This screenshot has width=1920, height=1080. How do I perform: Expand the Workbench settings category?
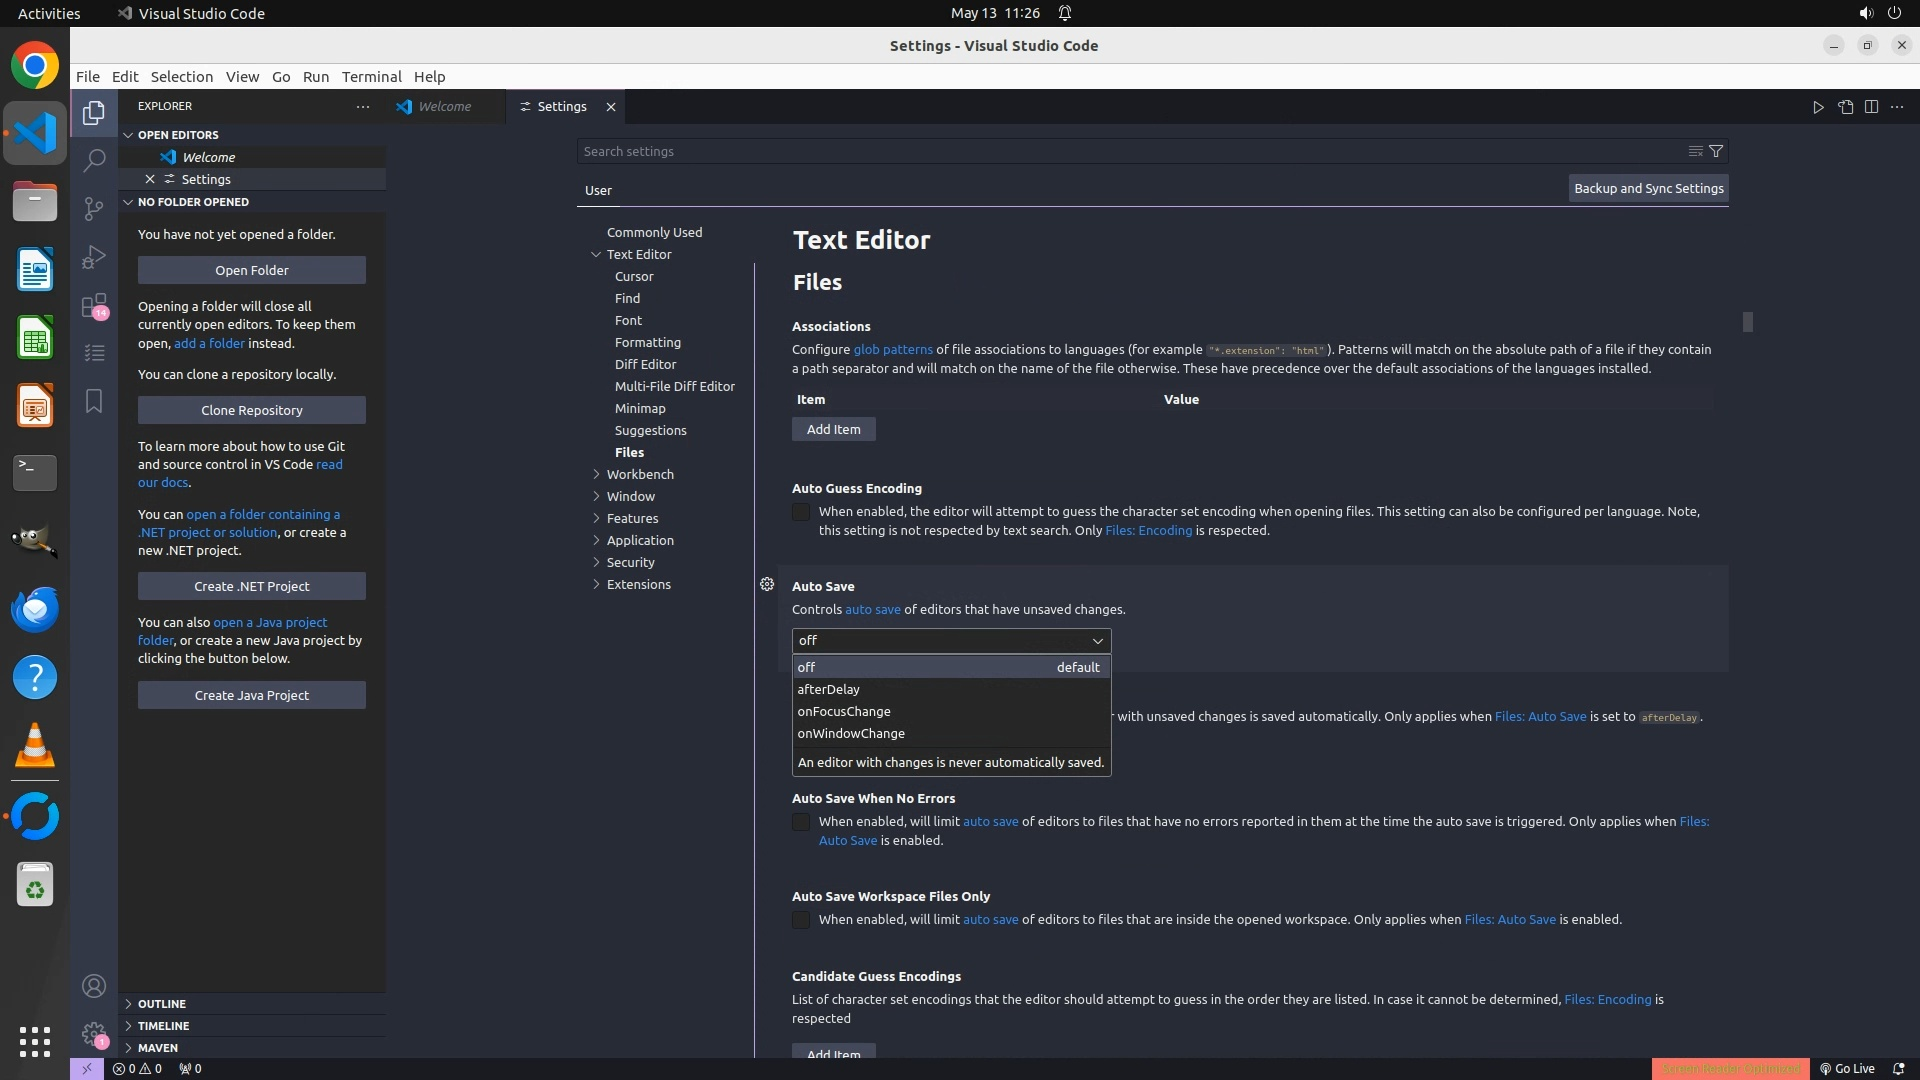597,474
